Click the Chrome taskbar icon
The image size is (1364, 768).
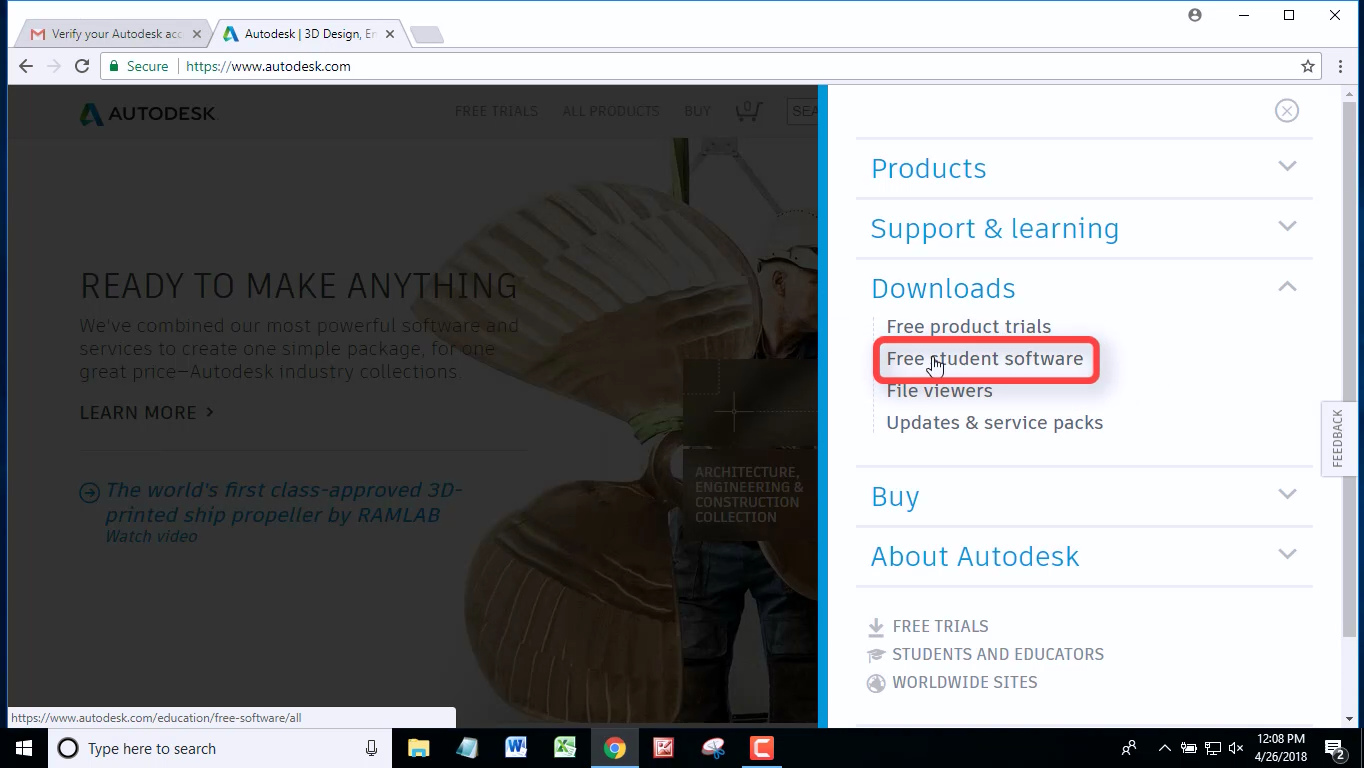[x=614, y=748]
